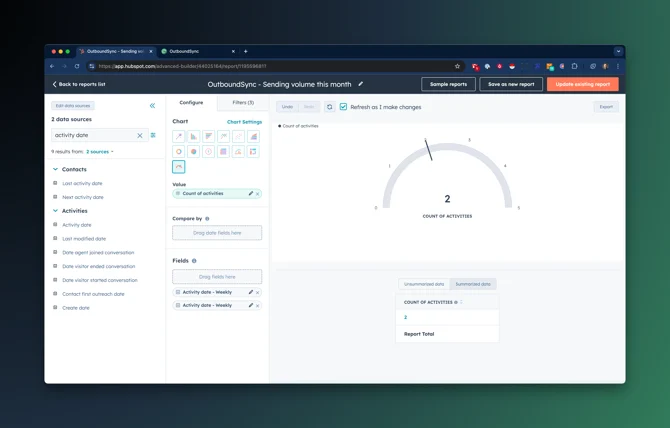Image resolution: width=670 pixels, height=428 pixels.
Task: Pick the line chart type
Action: 223,137
